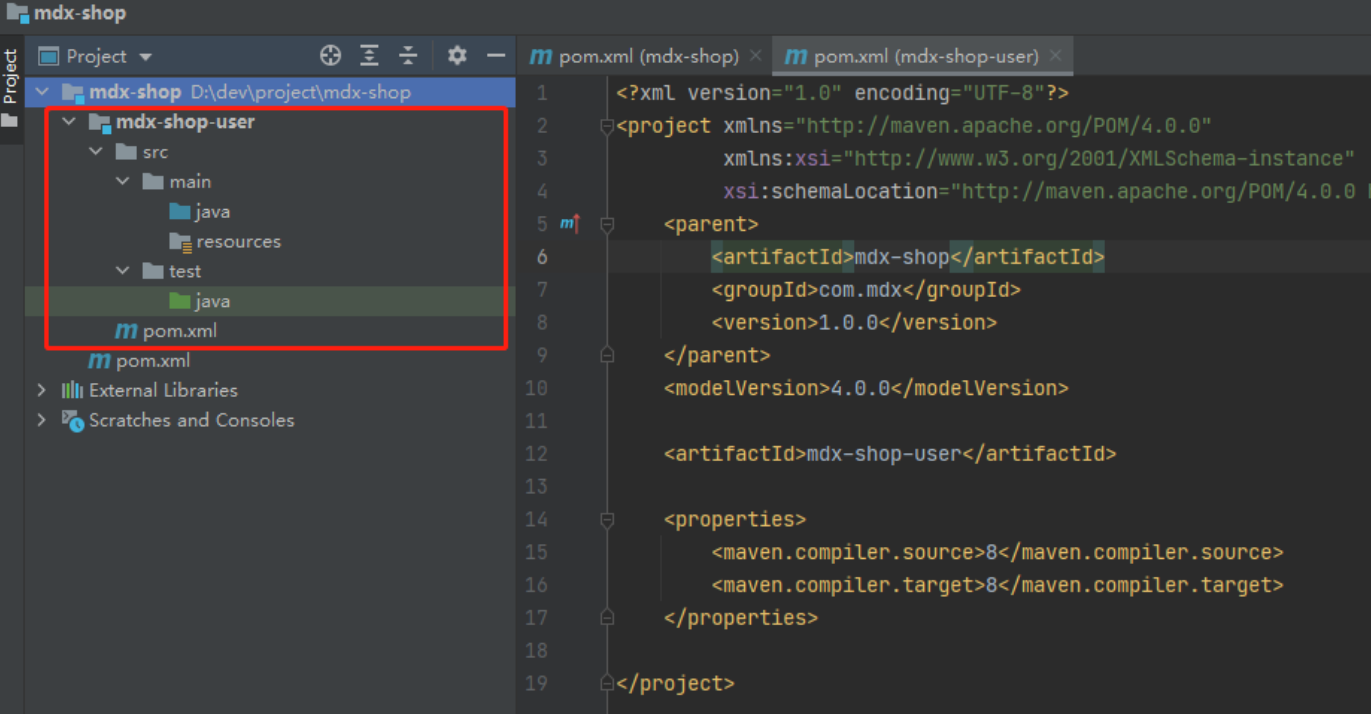Viewport: 1371px width, 714px height.
Task: Expand Scratches and Consoles node
Action: 42,420
